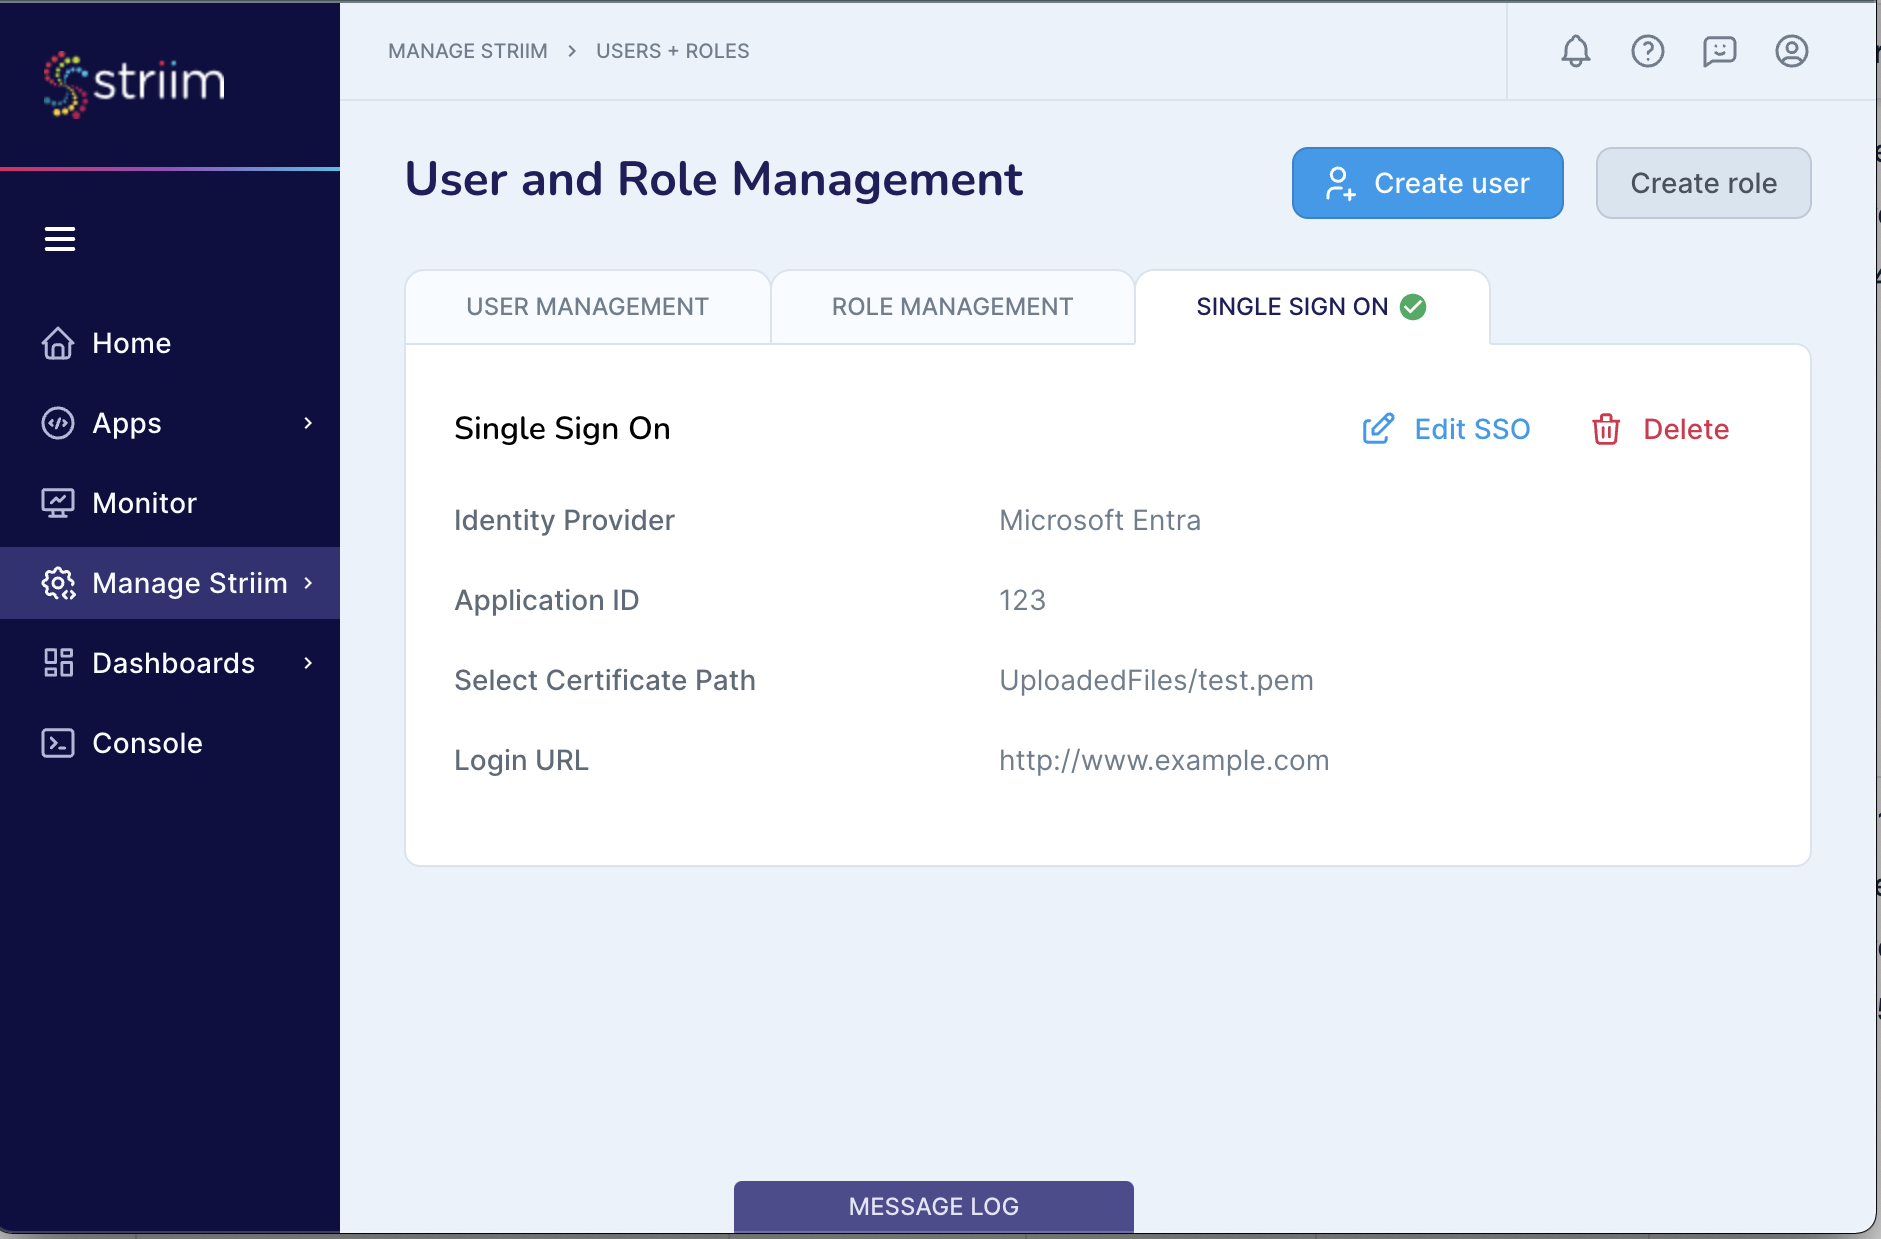The width and height of the screenshot is (1881, 1239).
Task: Select Manage Striim in the sidebar
Action: 170,583
